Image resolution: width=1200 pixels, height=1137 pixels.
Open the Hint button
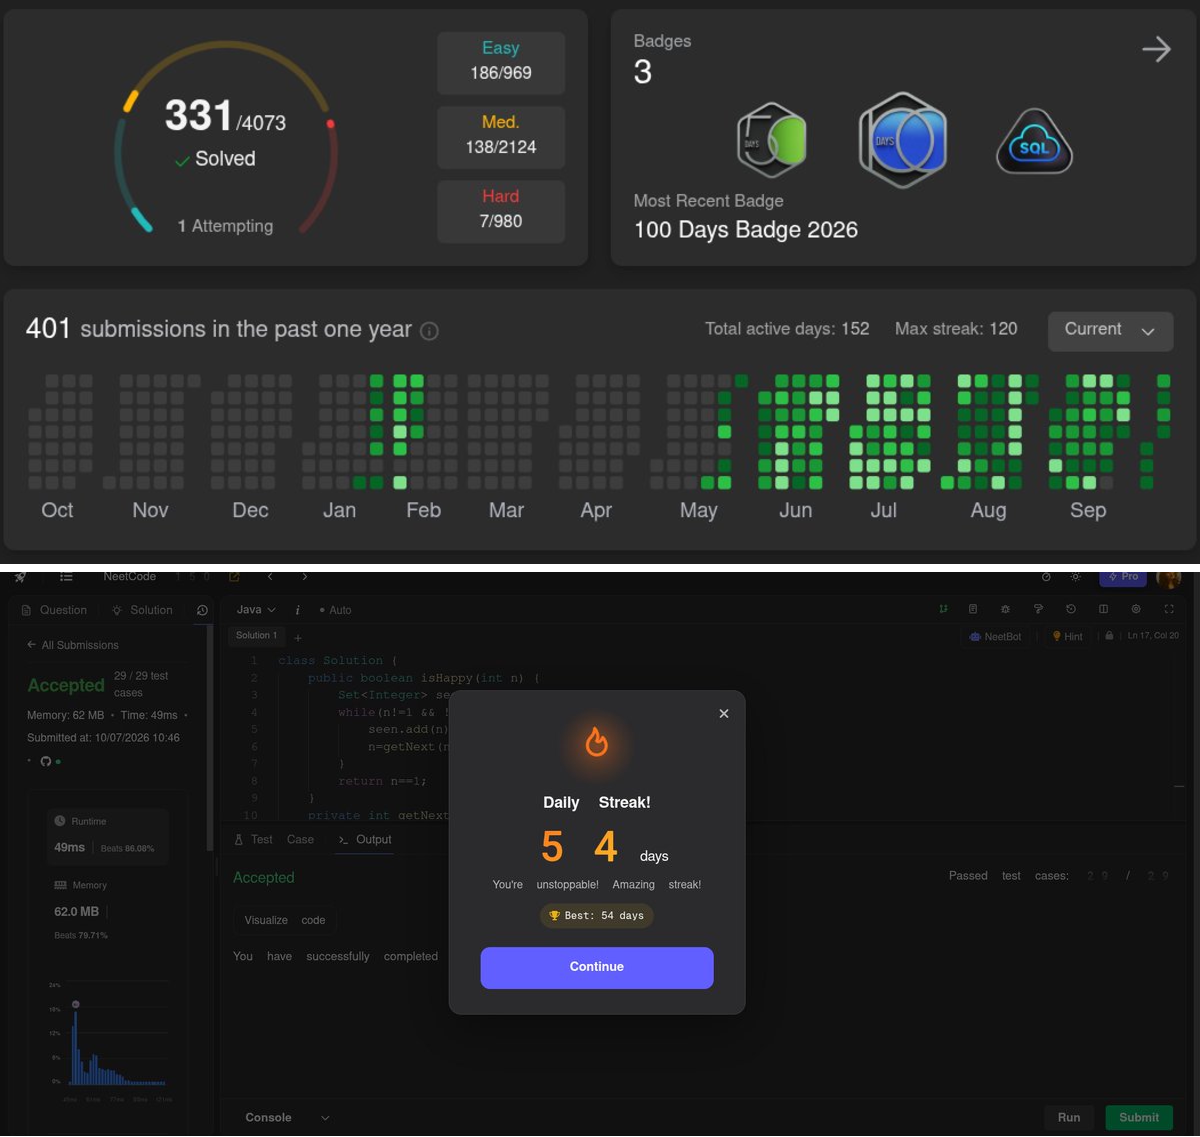[1067, 636]
